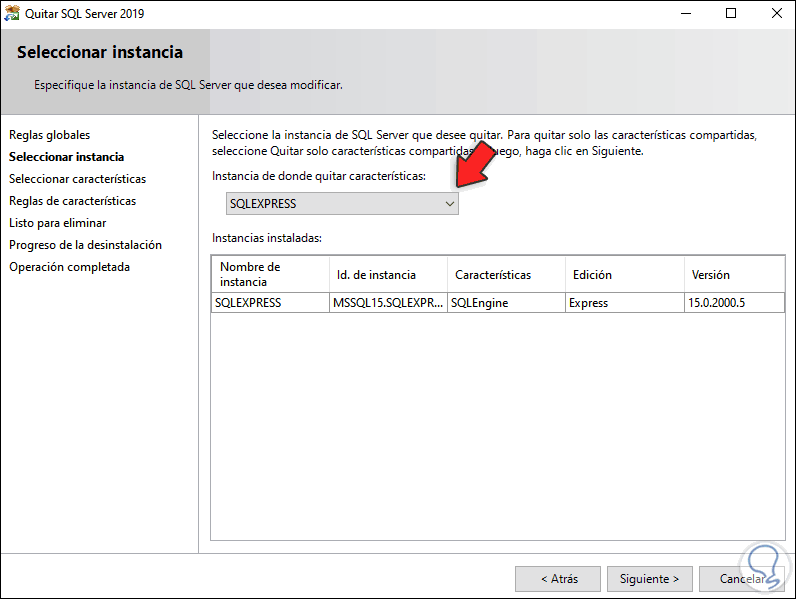Open the Progreso de la desinstalación step

tap(85, 245)
